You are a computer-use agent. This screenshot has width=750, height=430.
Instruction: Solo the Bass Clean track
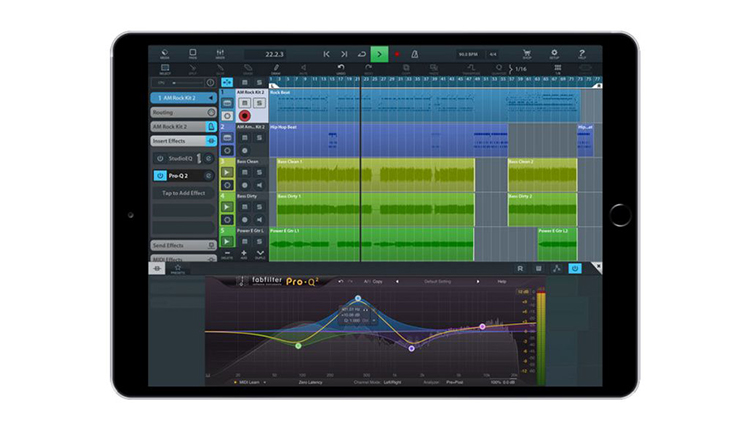[259, 172]
